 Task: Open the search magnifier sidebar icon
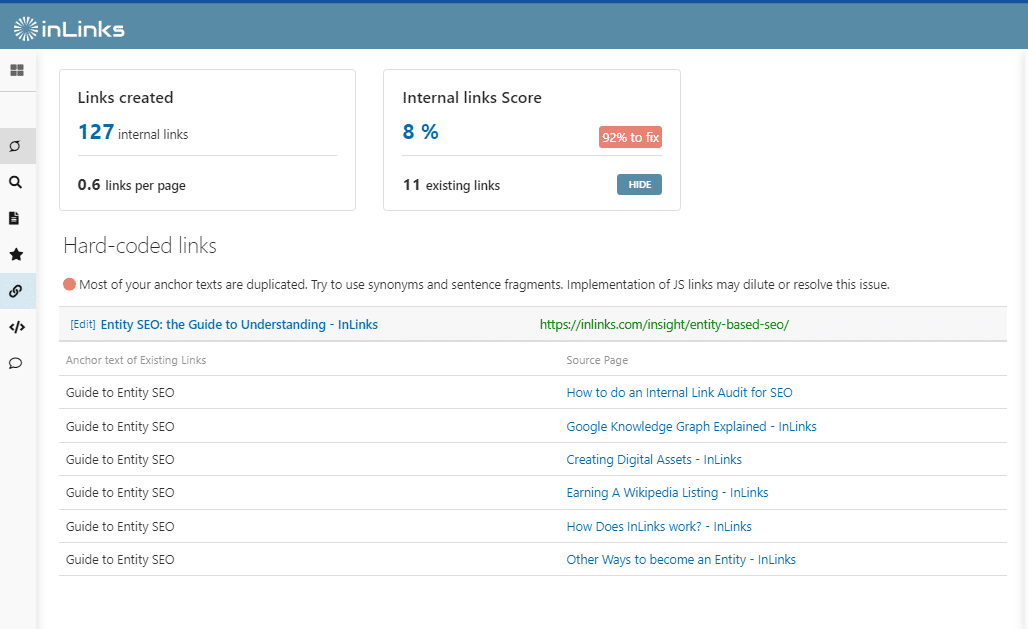(x=16, y=182)
